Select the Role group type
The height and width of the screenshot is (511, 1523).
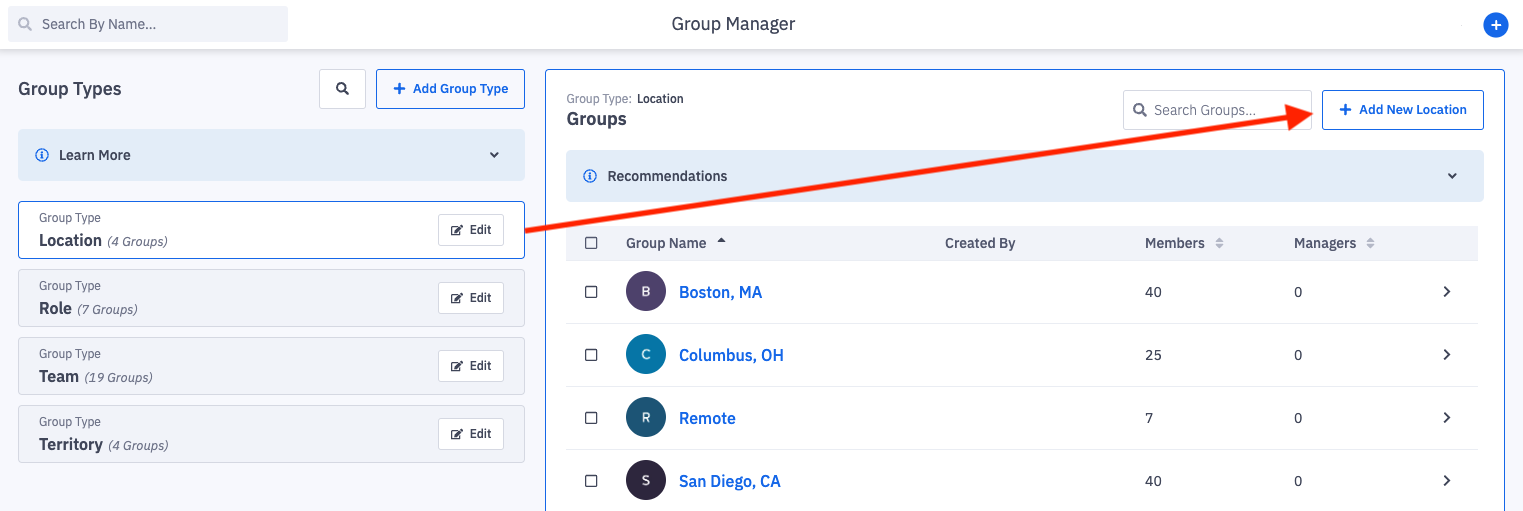click(271, 298)
